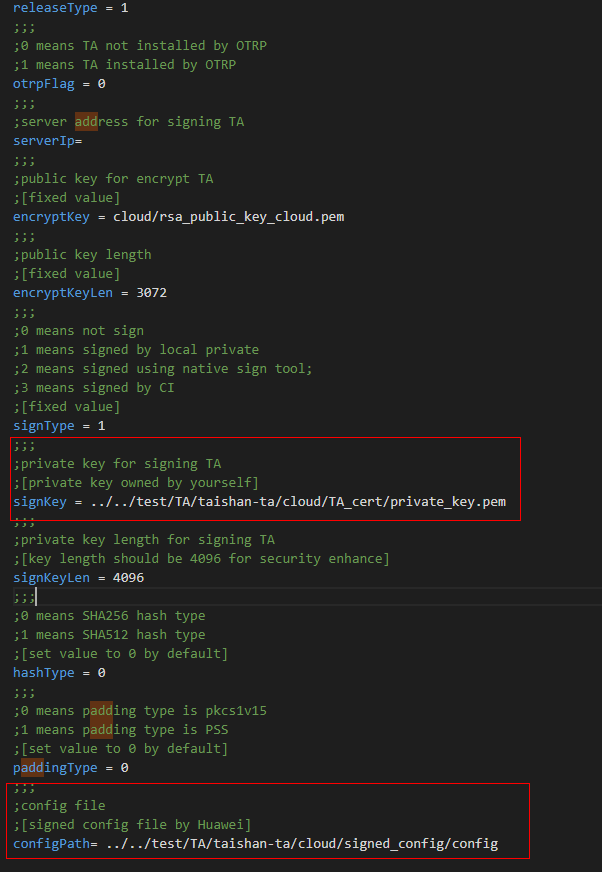The width and height of the screenshot is (602, 872).
Task: Click ';0 means SHA256 hash type' comment
Action: (x=109, y=616)
